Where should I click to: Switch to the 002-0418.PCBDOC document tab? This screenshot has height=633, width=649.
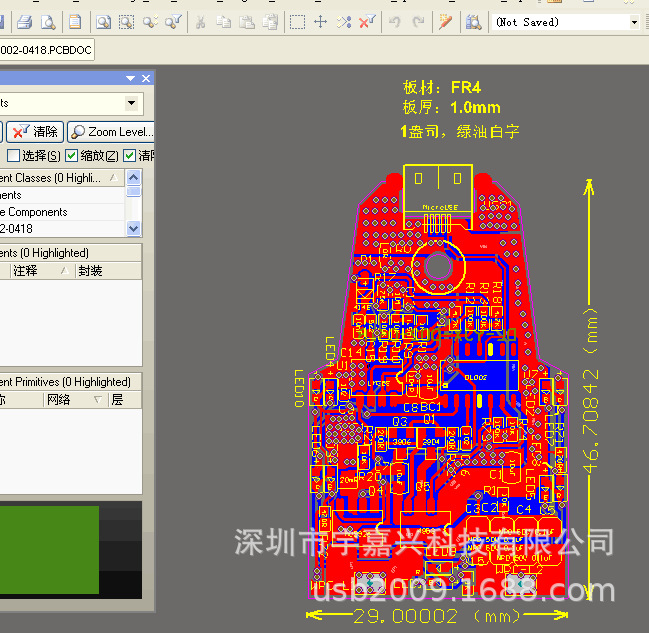click(x=45, y=50)
